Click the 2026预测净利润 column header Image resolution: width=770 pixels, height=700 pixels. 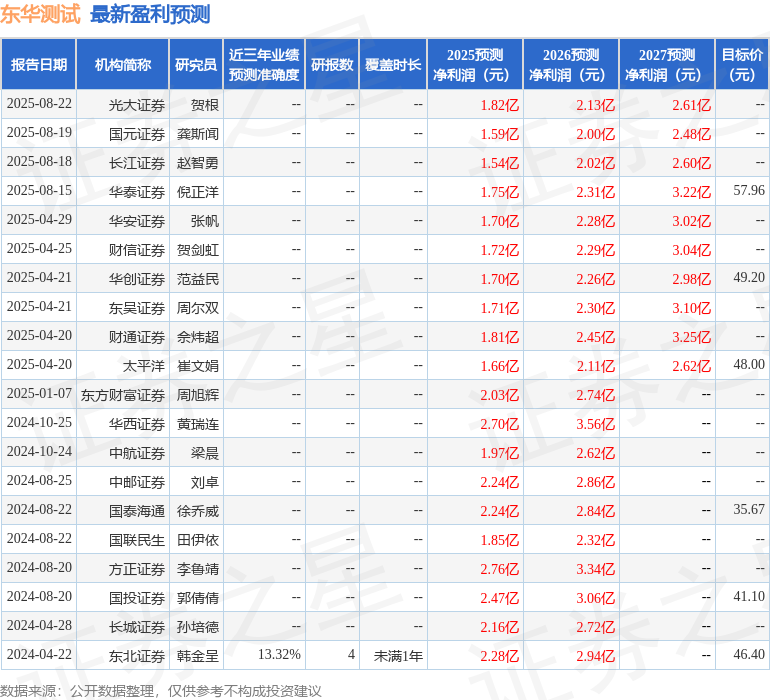tap(571, 64)
